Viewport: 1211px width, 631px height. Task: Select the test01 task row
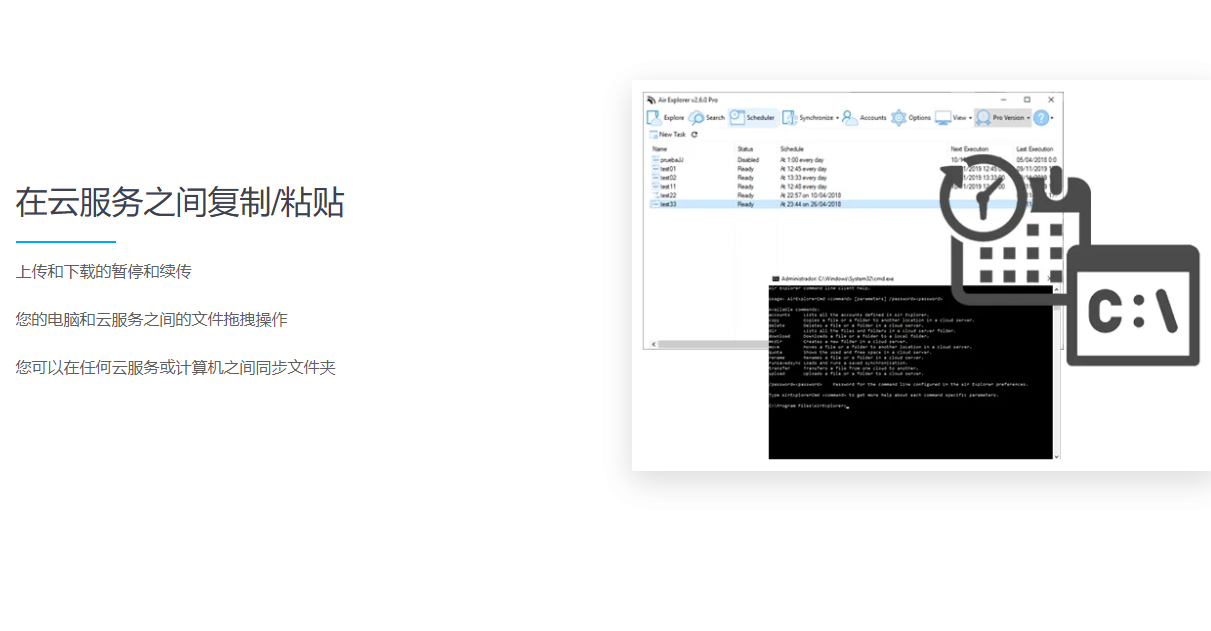coord(854,169)
